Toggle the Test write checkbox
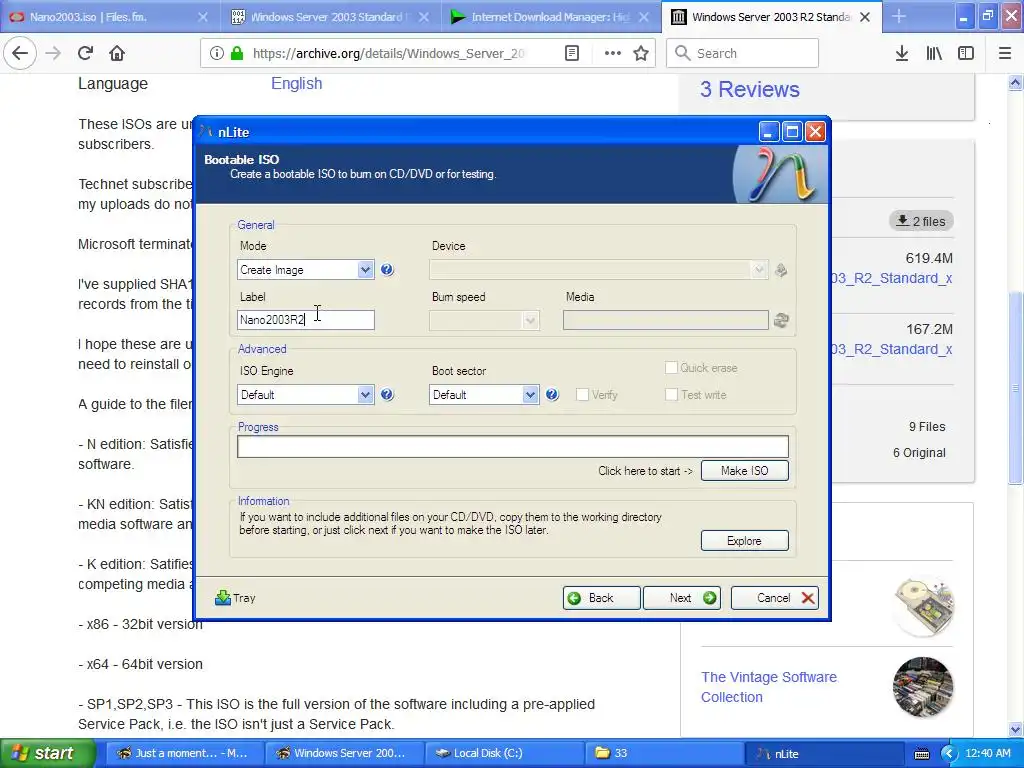The width and height of the screenshot is (1024, 768). tap(671, 394)
